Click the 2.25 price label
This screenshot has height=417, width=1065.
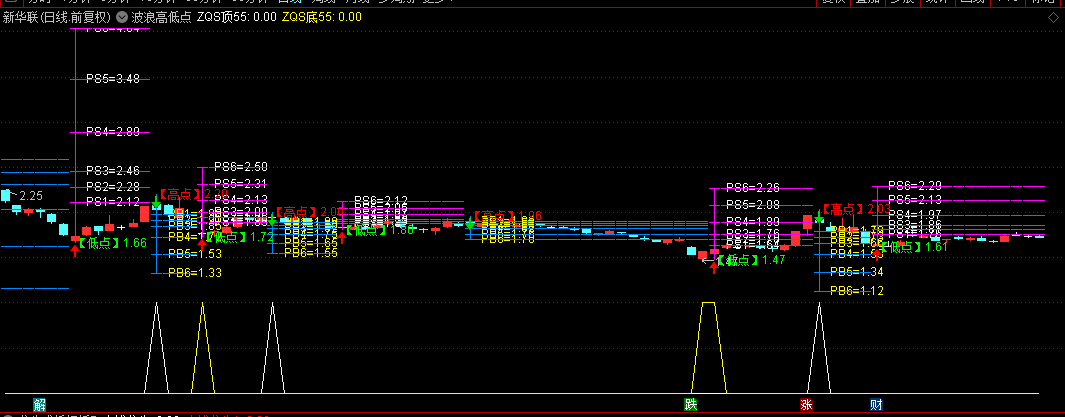click(31, 196)
